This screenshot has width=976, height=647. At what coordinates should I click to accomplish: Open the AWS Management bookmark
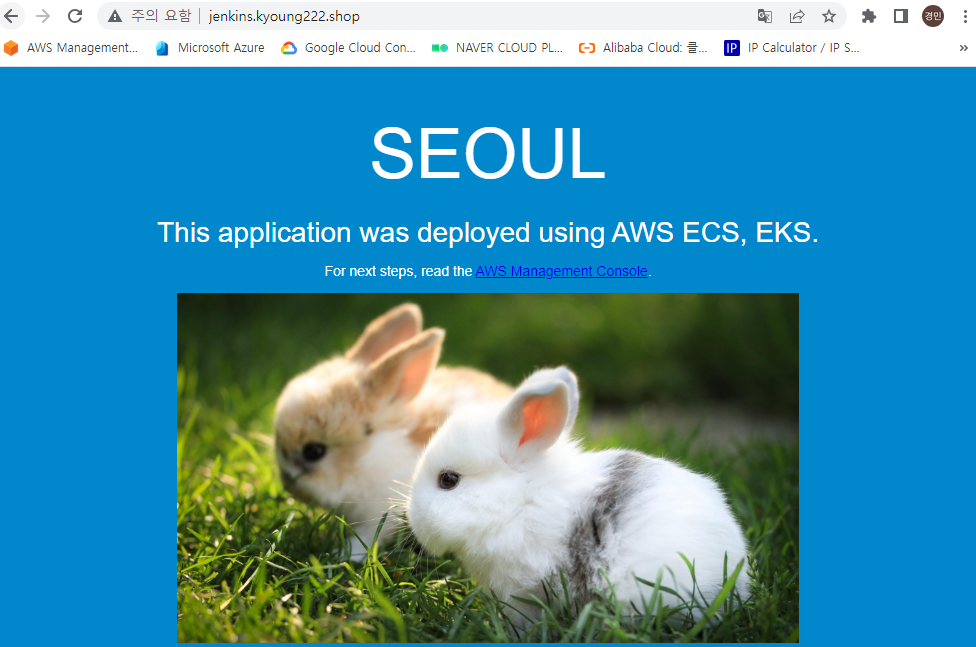(x=70, y=48)
